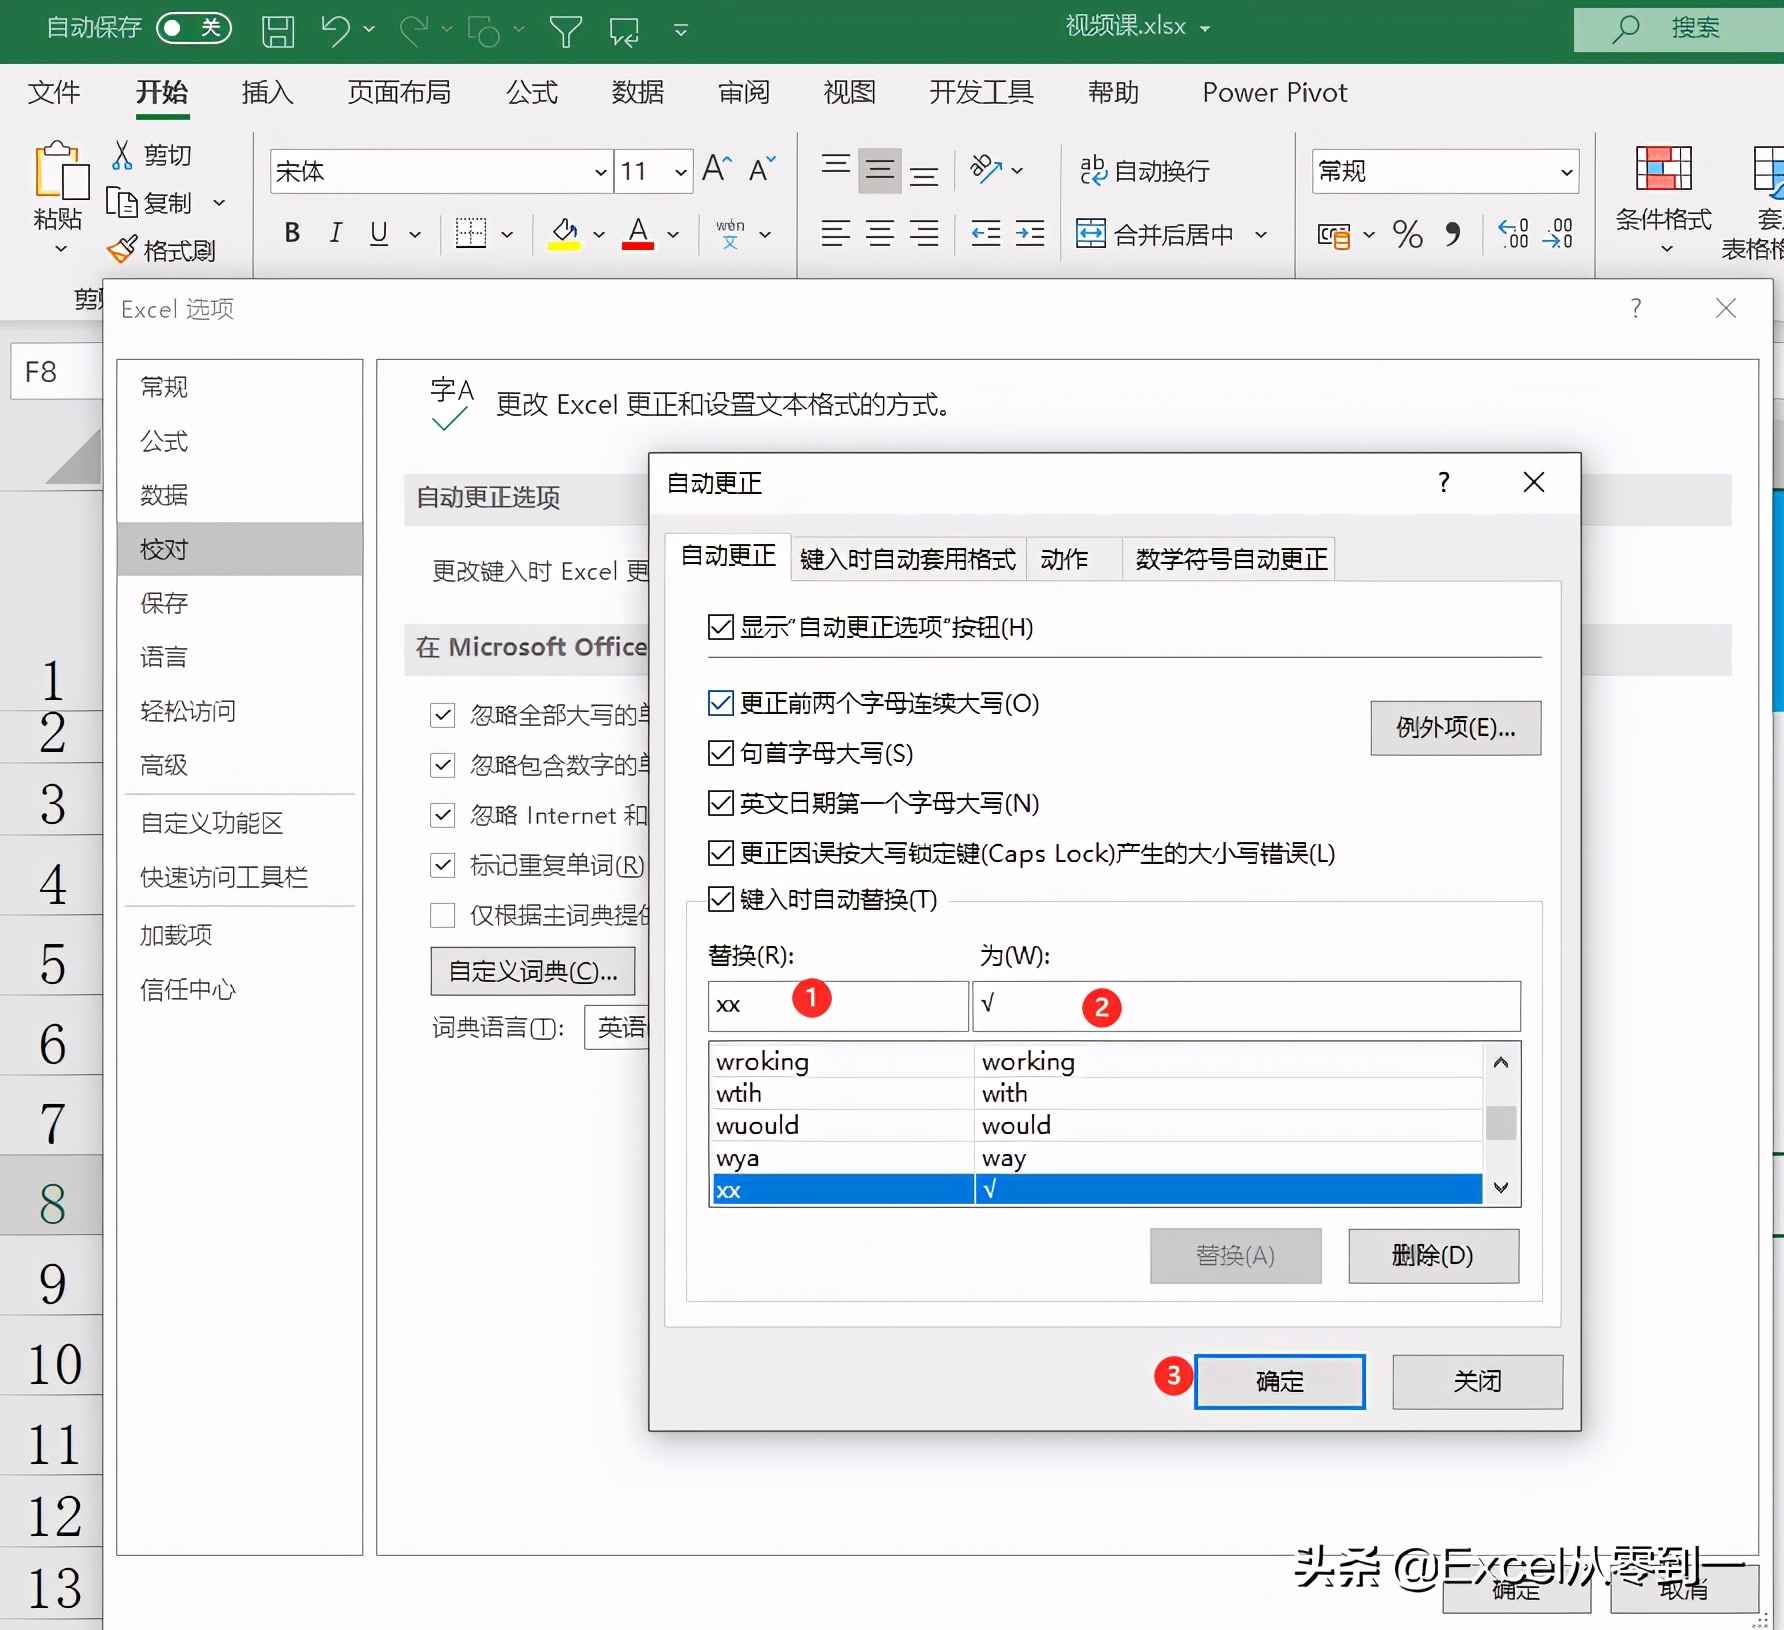Screen dimensions: 1784x1630
Task: Click 自定义词典(C)... button
Action: 532,971
